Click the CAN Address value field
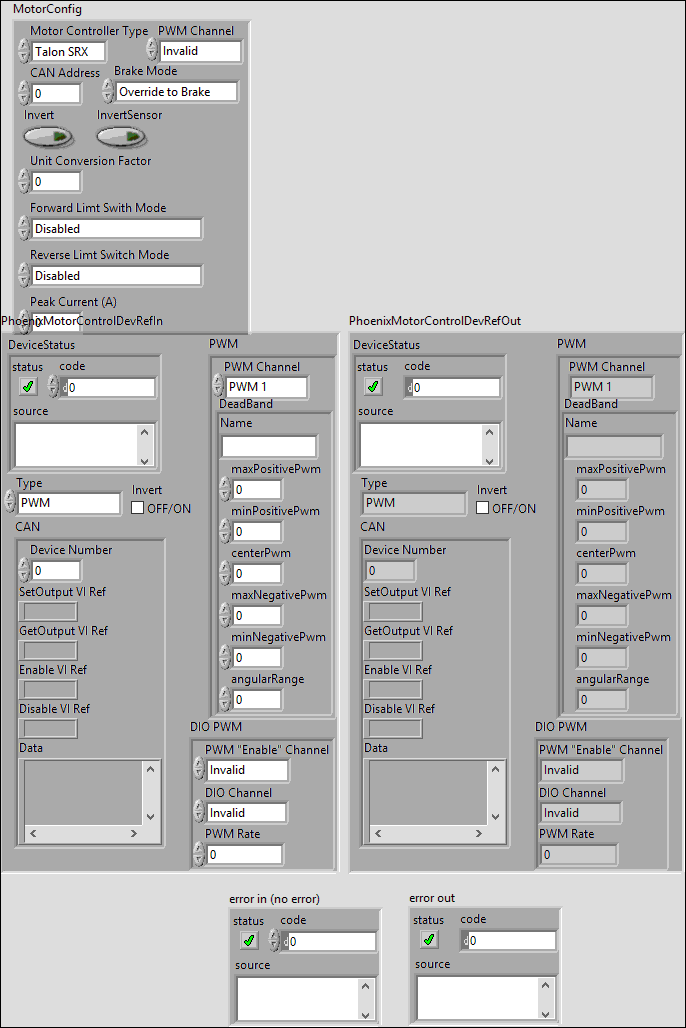Image resolution: width=686 pixels, height=1028 pixels. [x=56, y=94]
